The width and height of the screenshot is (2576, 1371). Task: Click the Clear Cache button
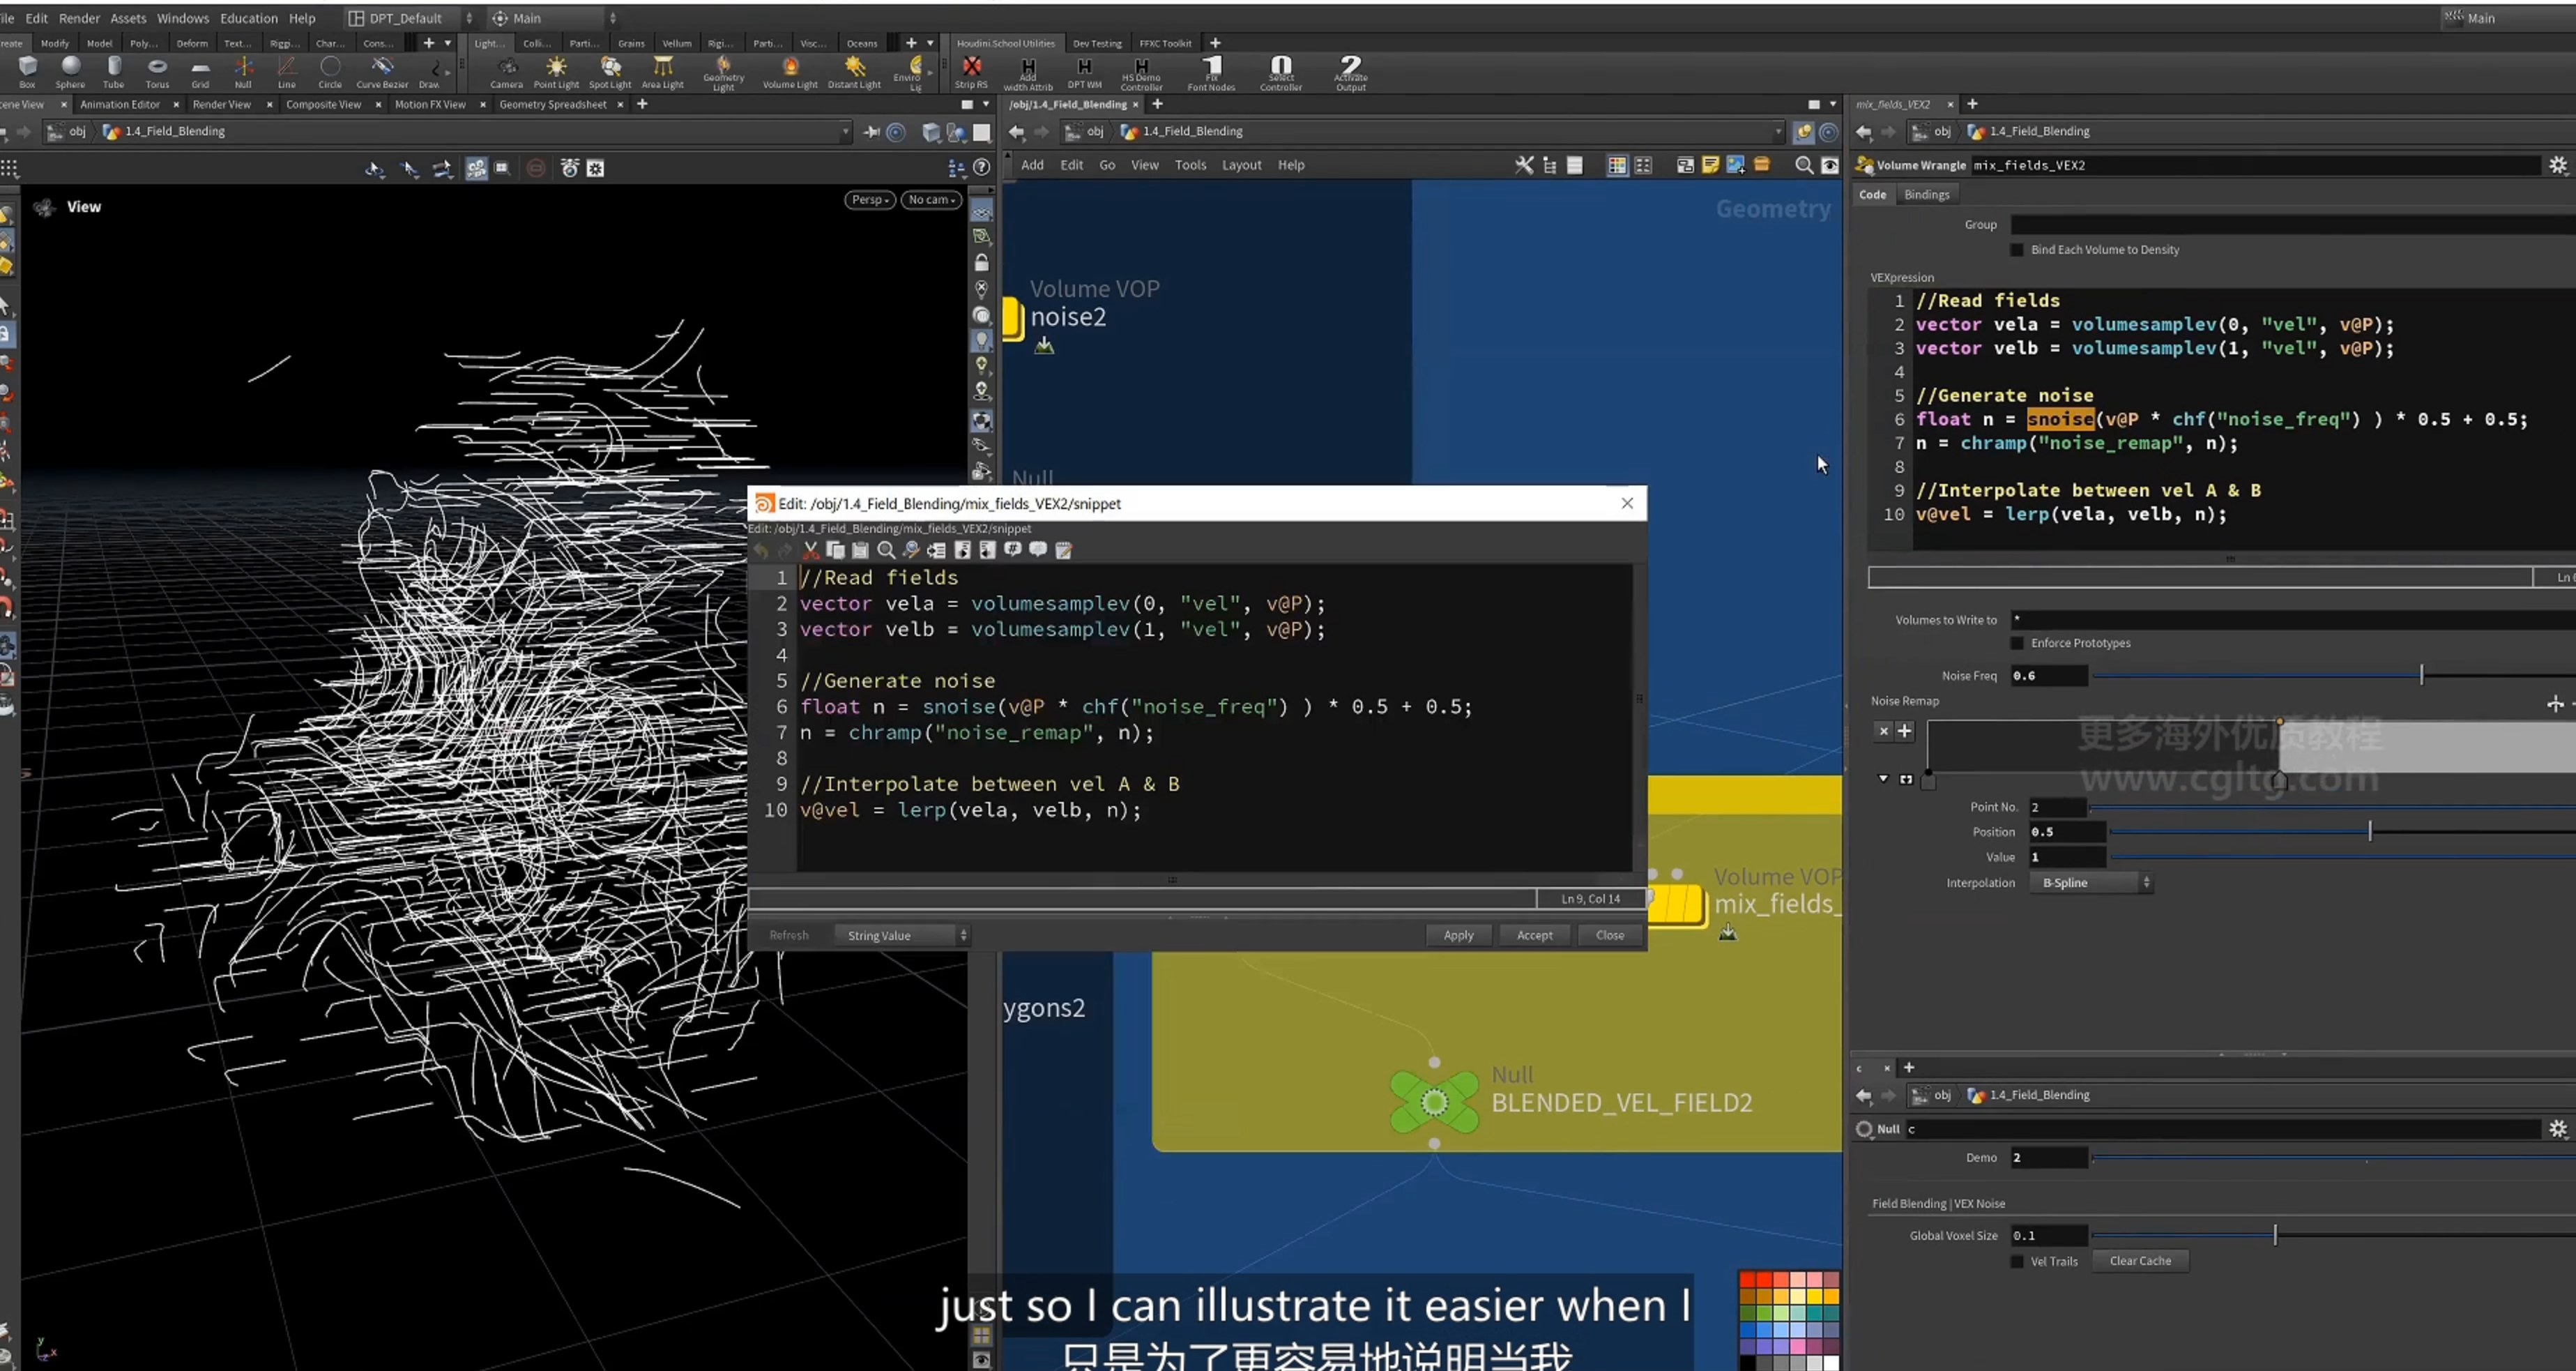pos(2140,1262)
